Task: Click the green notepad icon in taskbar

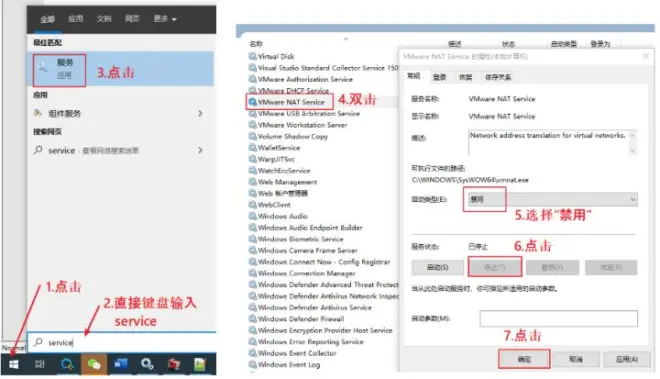Action: [x=200, y=364]
